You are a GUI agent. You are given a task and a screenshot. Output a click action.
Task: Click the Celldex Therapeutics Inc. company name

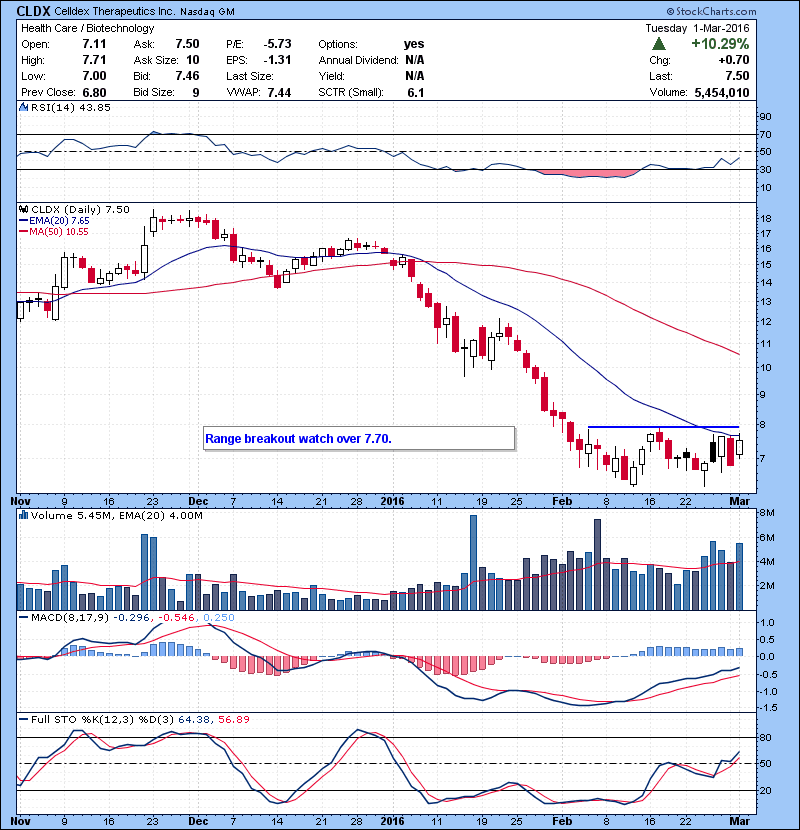pyautogui.click(x=115, y=11)
